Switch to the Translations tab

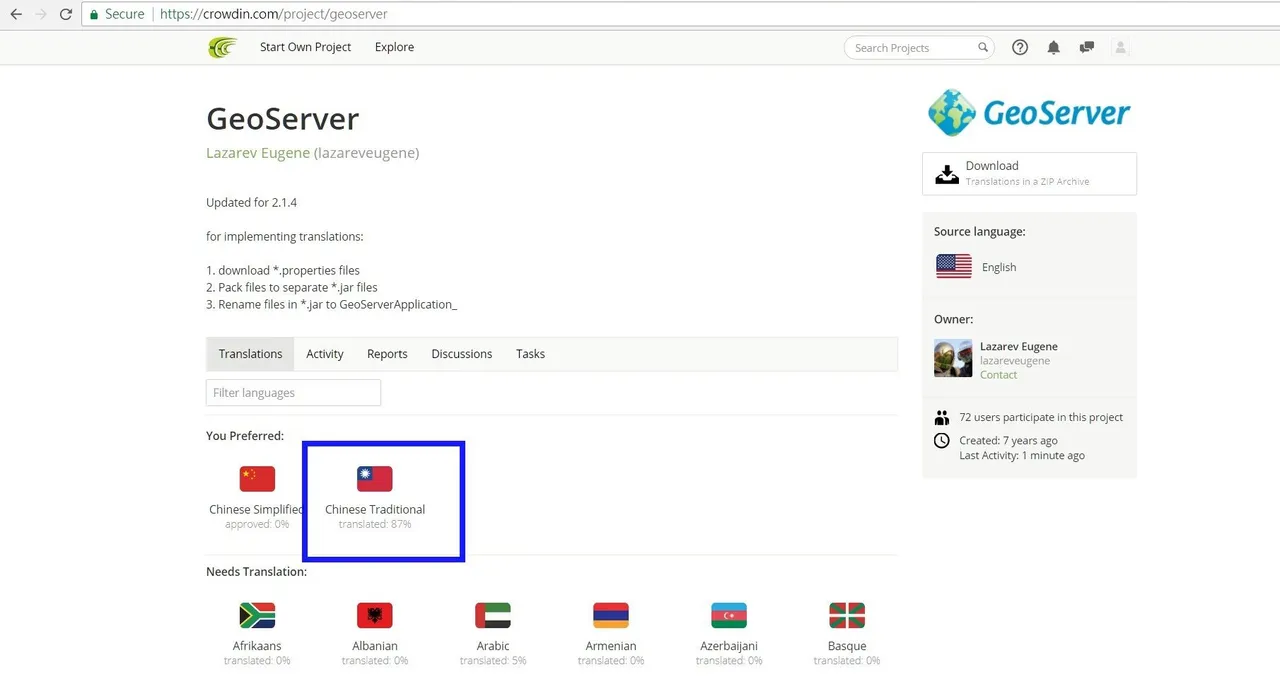point(250,354)
